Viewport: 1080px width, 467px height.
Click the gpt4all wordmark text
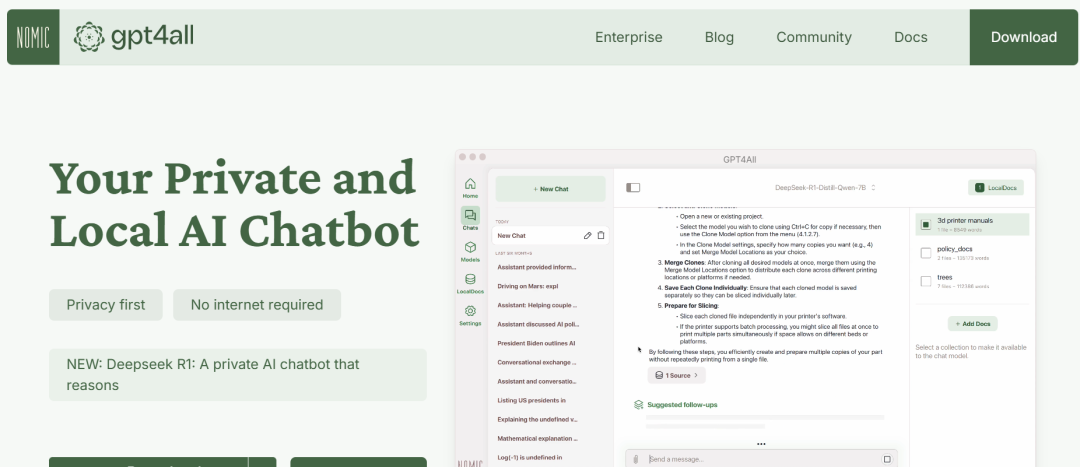(152, 36)
